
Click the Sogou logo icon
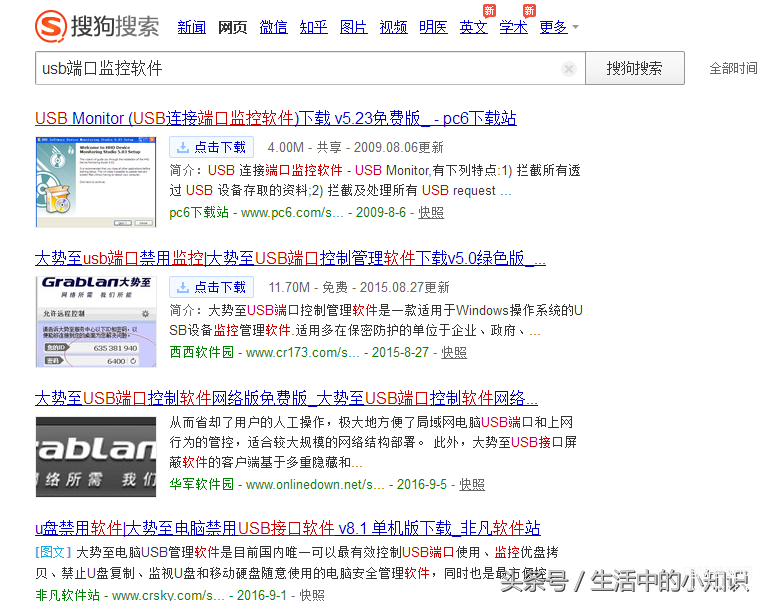pos(51,26)
